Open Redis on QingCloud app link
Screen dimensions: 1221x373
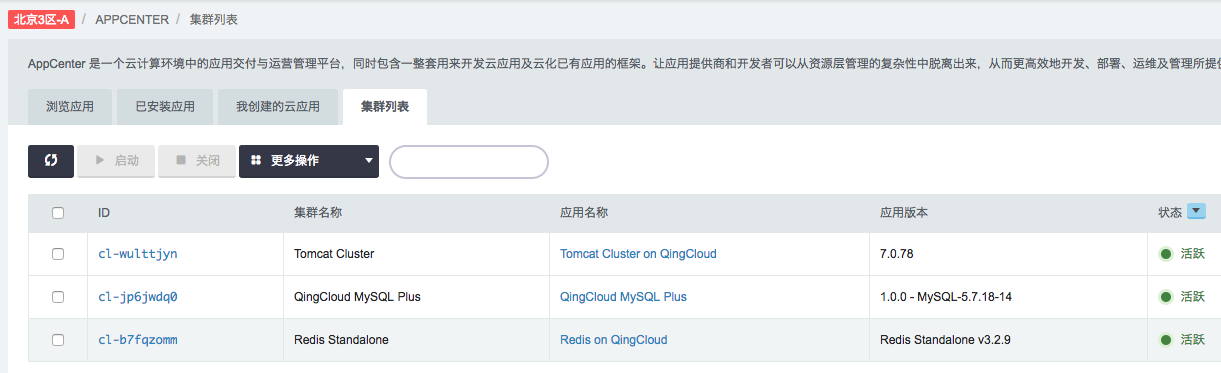click(x=613, y=340)
